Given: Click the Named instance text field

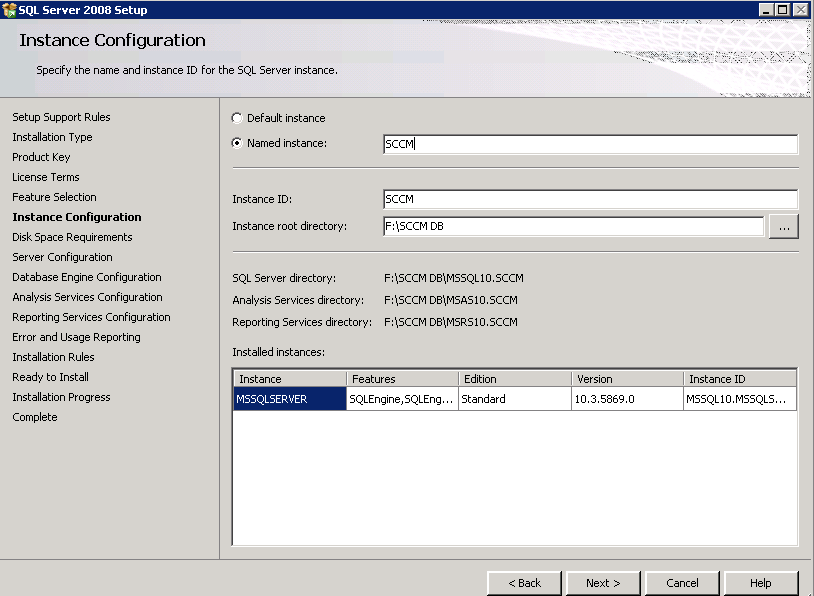Looking at the screenshot, I should pyautogui.click(x=590, y=144).
